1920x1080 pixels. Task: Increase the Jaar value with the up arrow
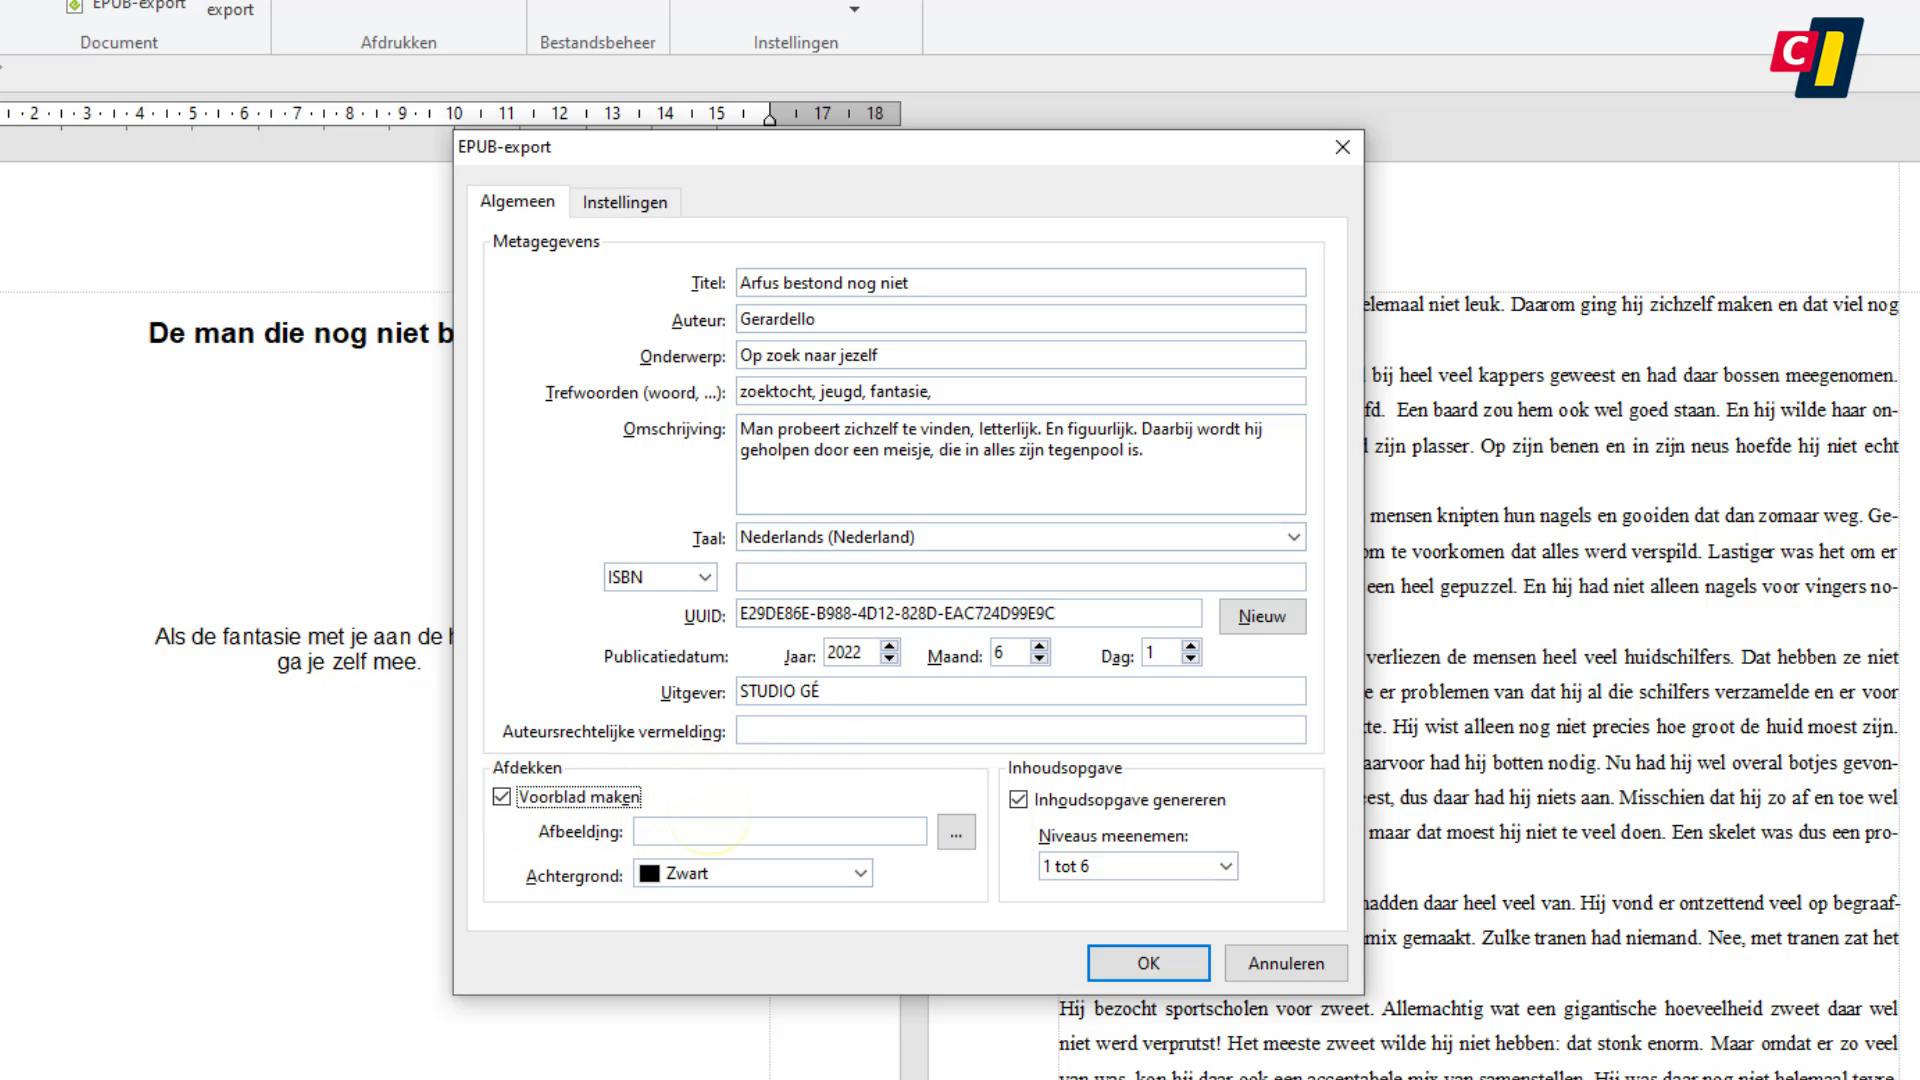[889, 646]
